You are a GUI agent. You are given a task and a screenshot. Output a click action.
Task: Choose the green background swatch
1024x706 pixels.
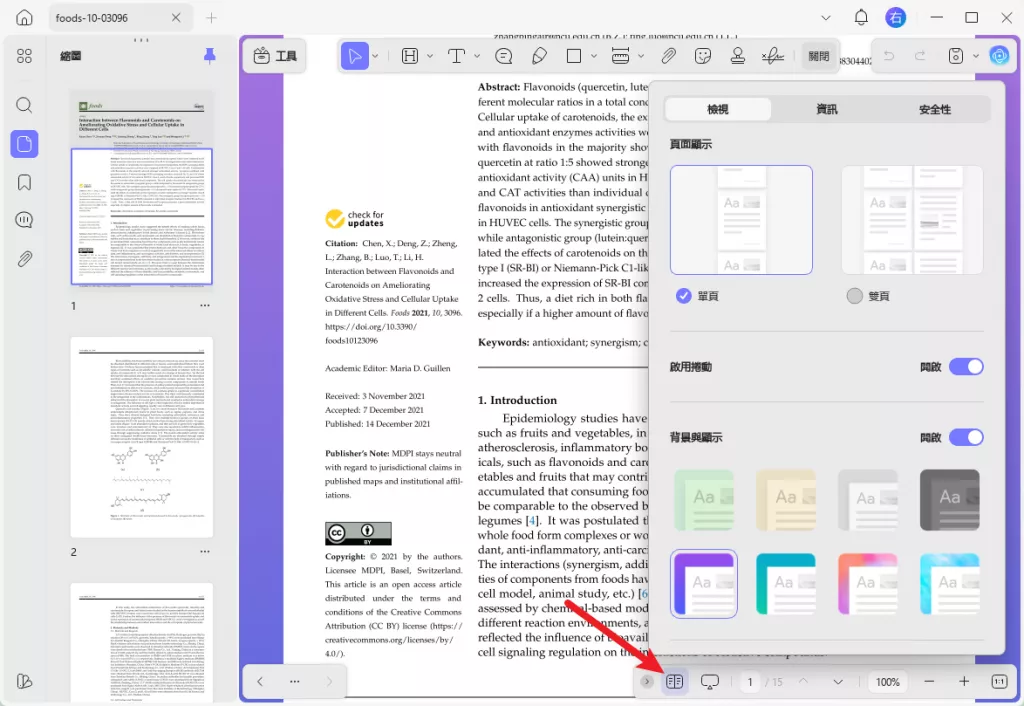(x=704, y=500)
